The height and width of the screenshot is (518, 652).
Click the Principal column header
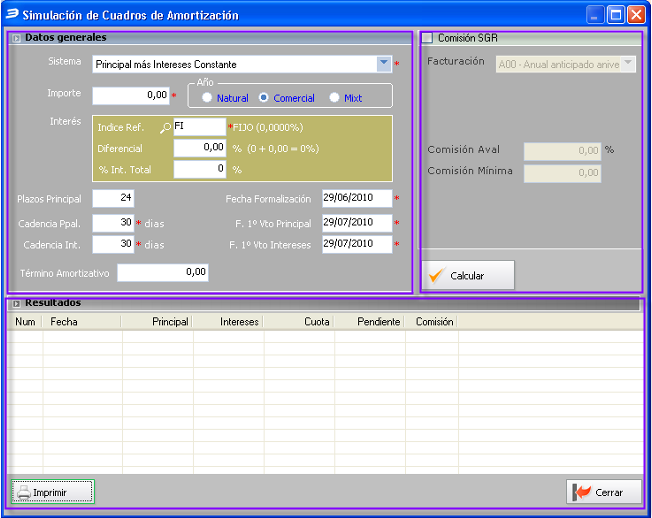(156, 322)
